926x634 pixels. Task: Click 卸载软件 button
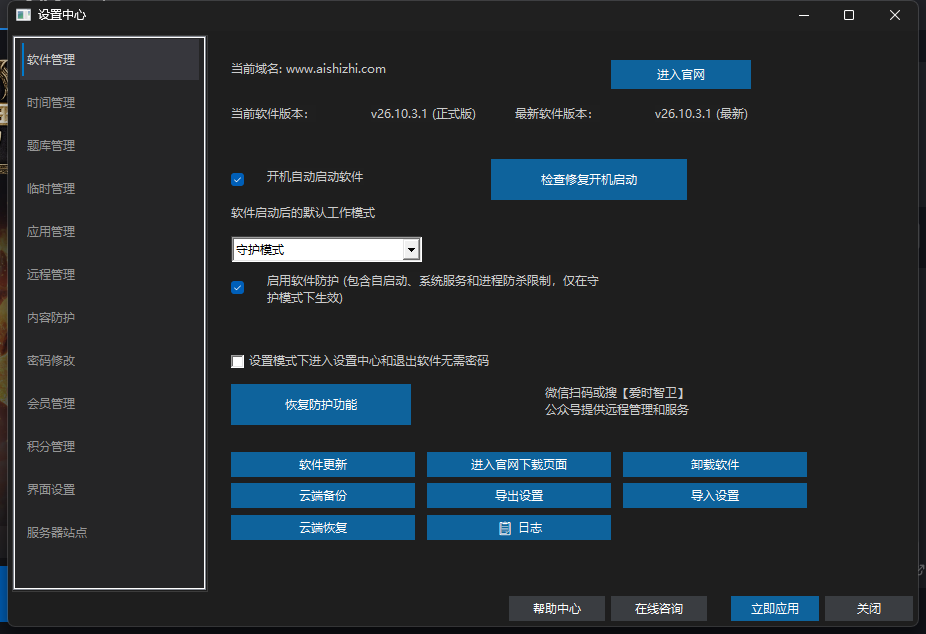click(x=715, y=465)
